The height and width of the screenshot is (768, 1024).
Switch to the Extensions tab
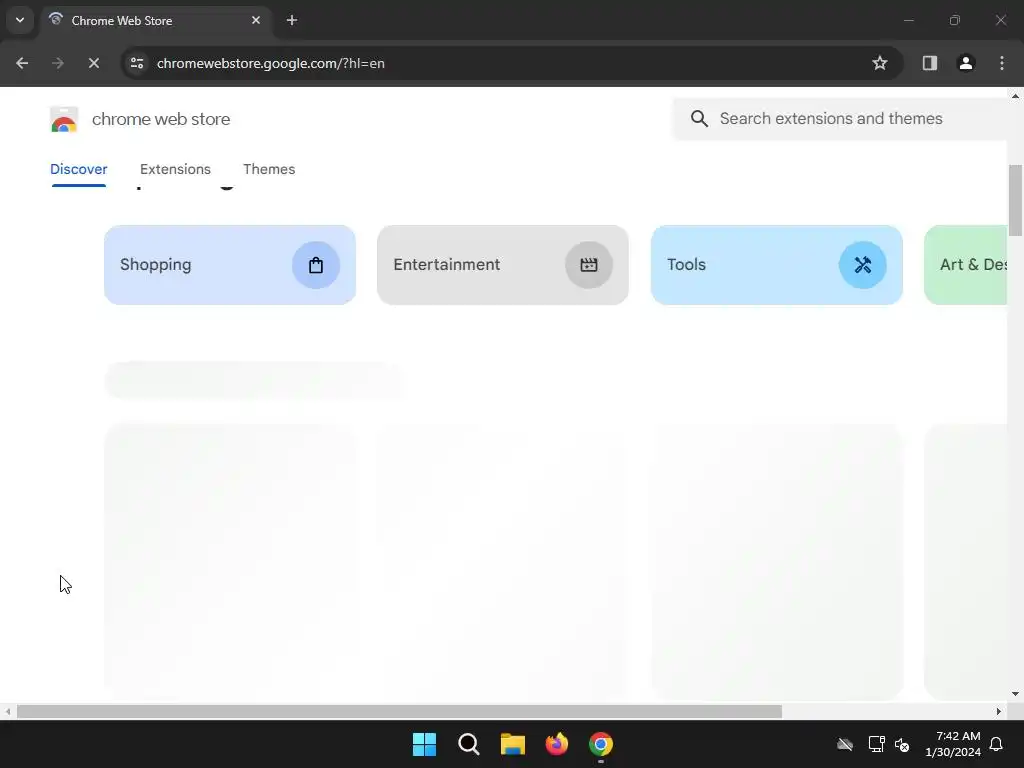[x=175, y=169]
